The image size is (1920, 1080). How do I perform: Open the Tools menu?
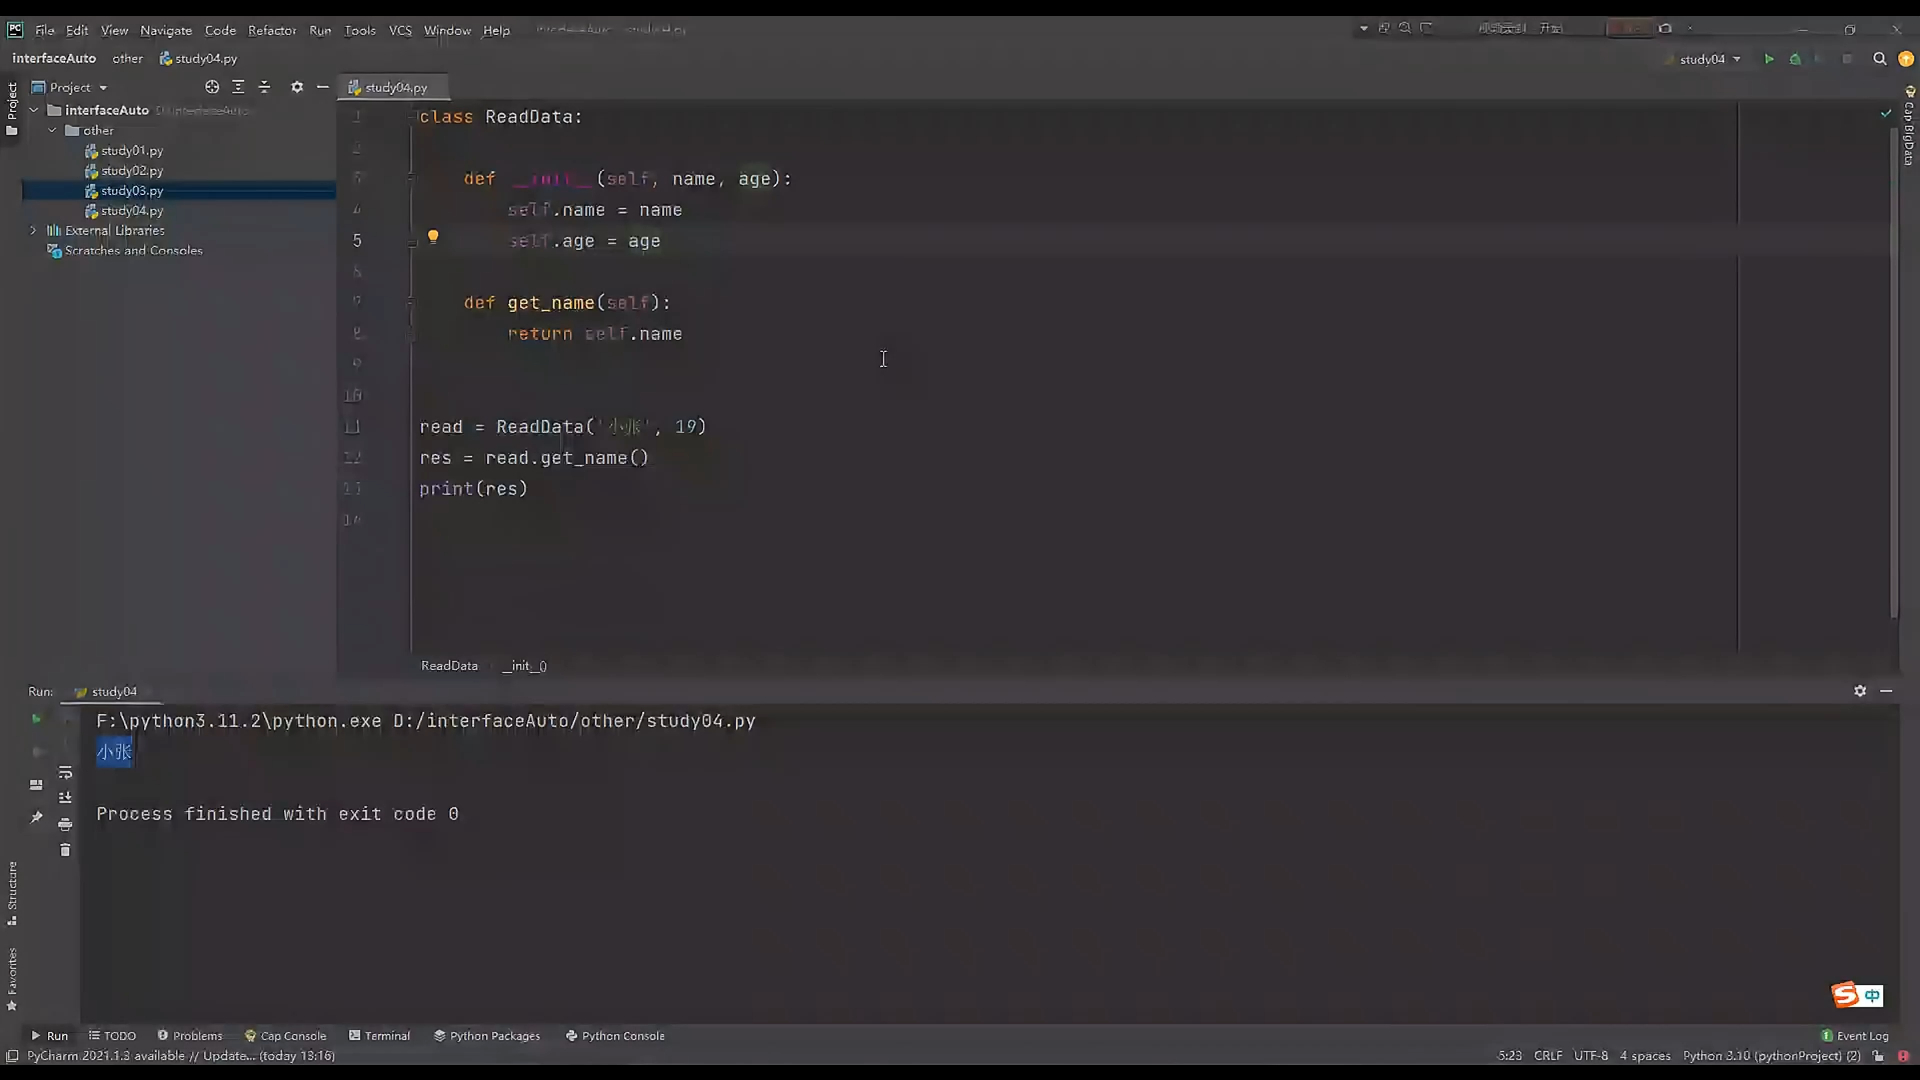click(x=360, y=30)
